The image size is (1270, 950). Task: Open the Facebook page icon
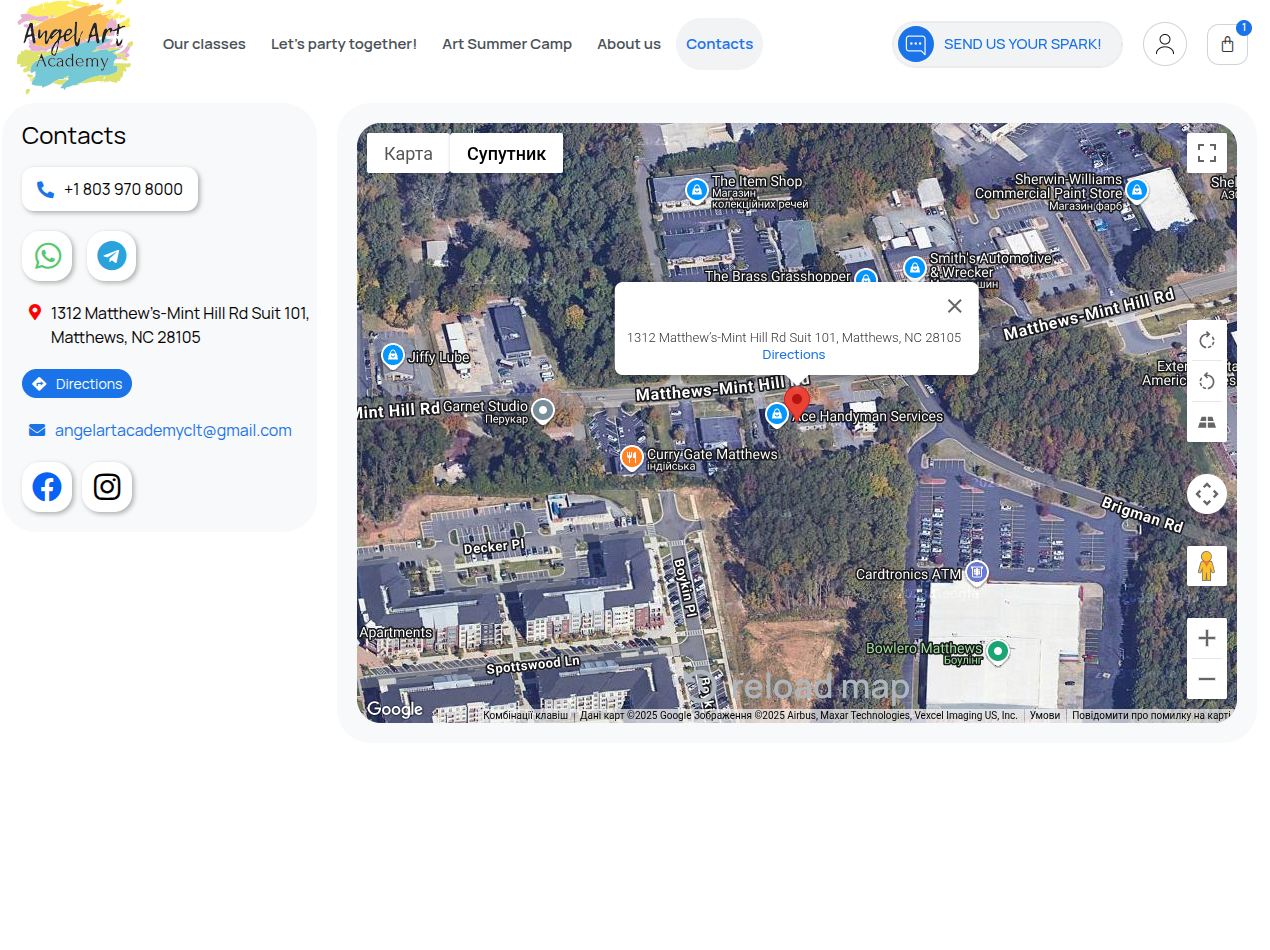(x=47, y=487)
